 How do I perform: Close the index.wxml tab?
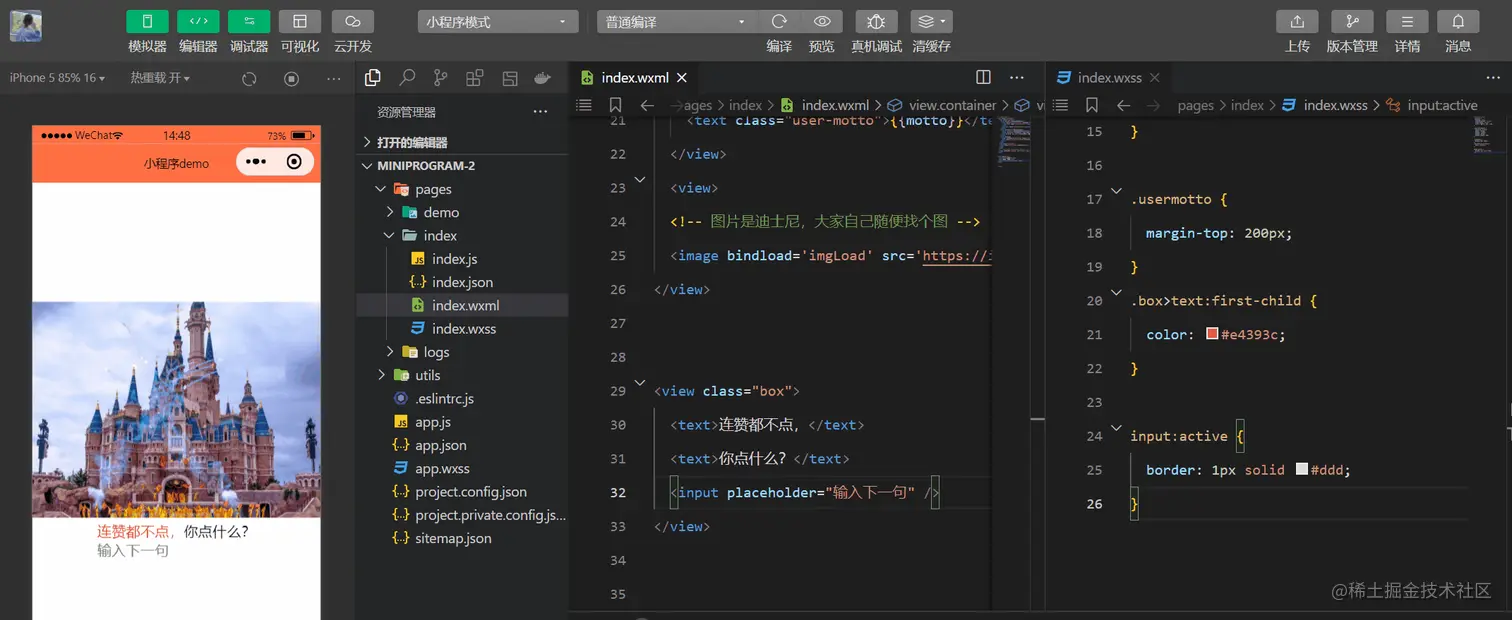683,78
